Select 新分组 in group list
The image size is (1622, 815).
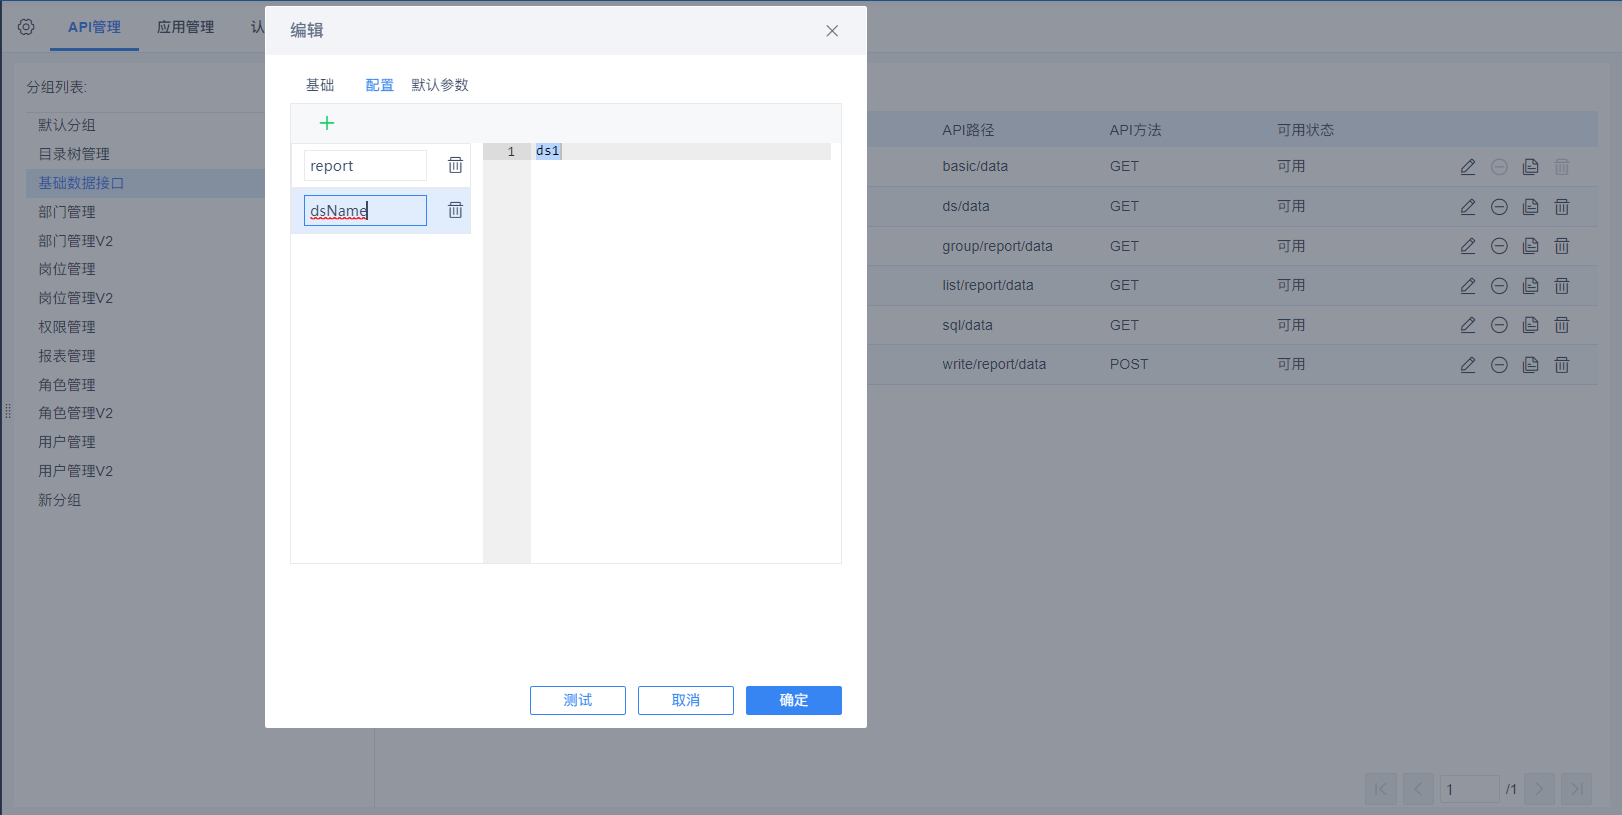click(60, 500)
